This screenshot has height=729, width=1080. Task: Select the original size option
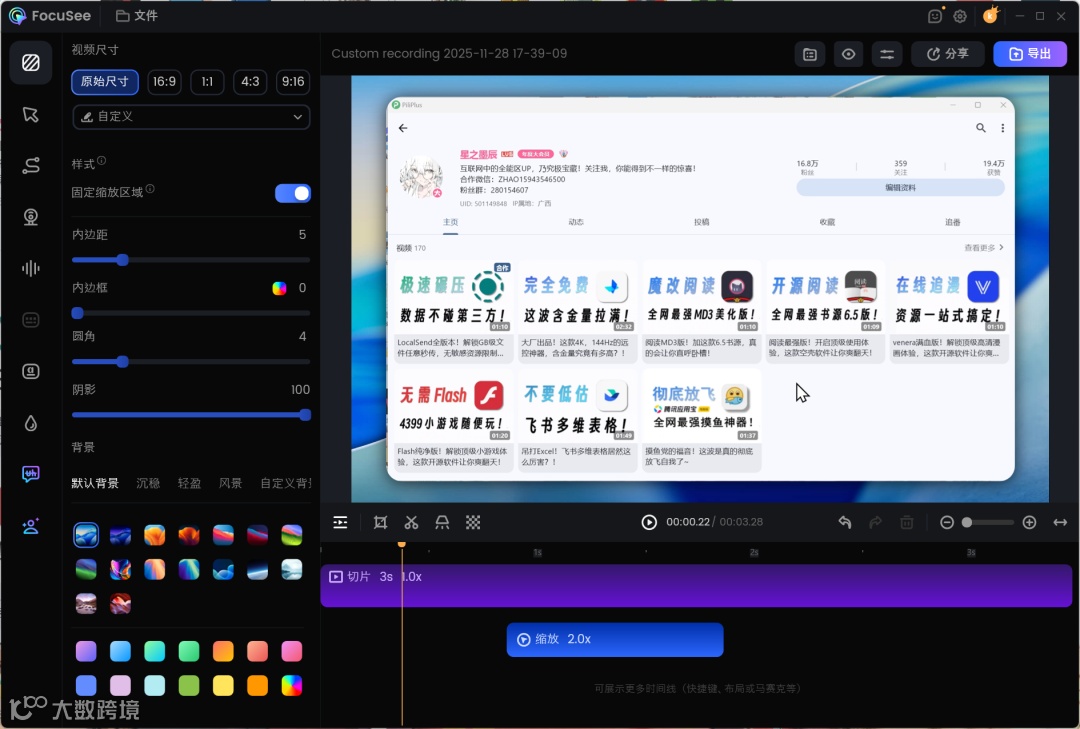tap(105, 81)
